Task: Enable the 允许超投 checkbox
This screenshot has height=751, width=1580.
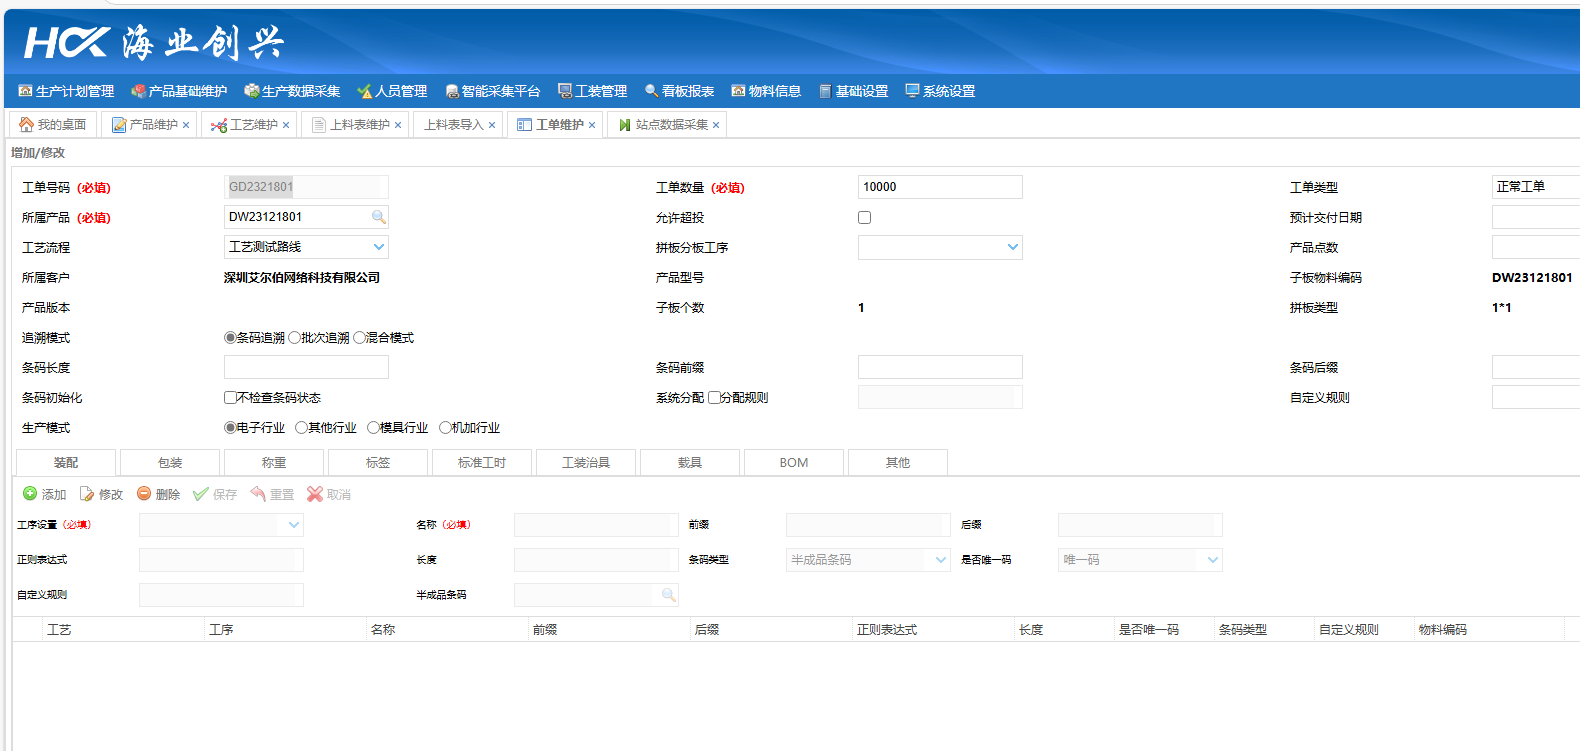Action: coord(865,218)
